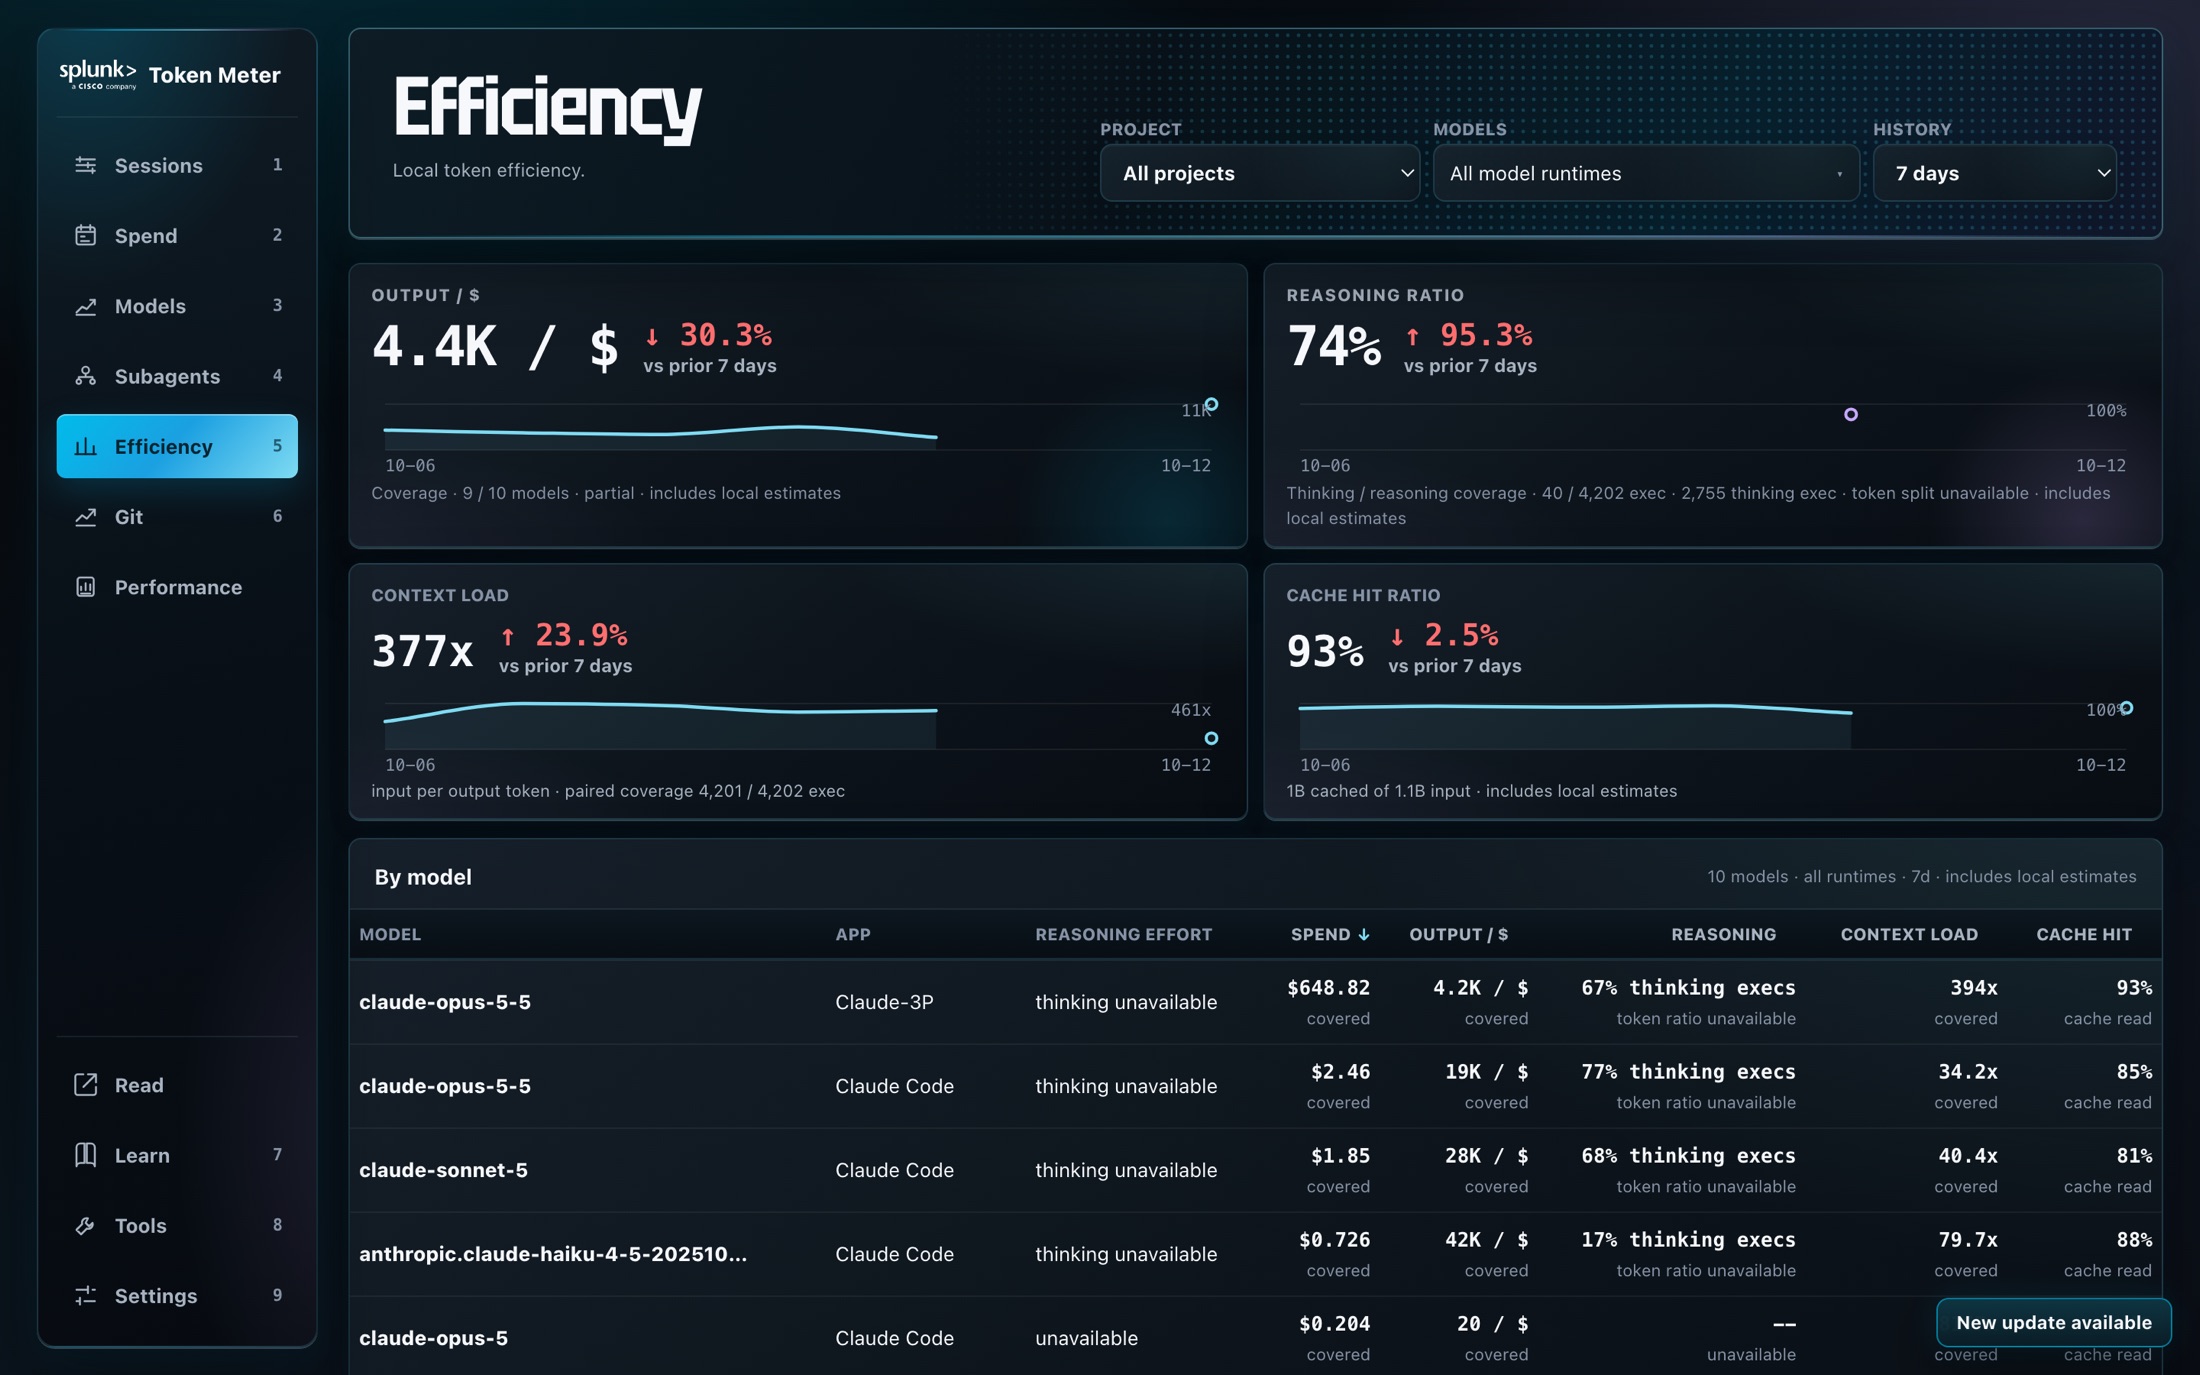Click the Output per dollar end marker
The width and height of the screenshot is (2200, 1375).
(1211, 404)
